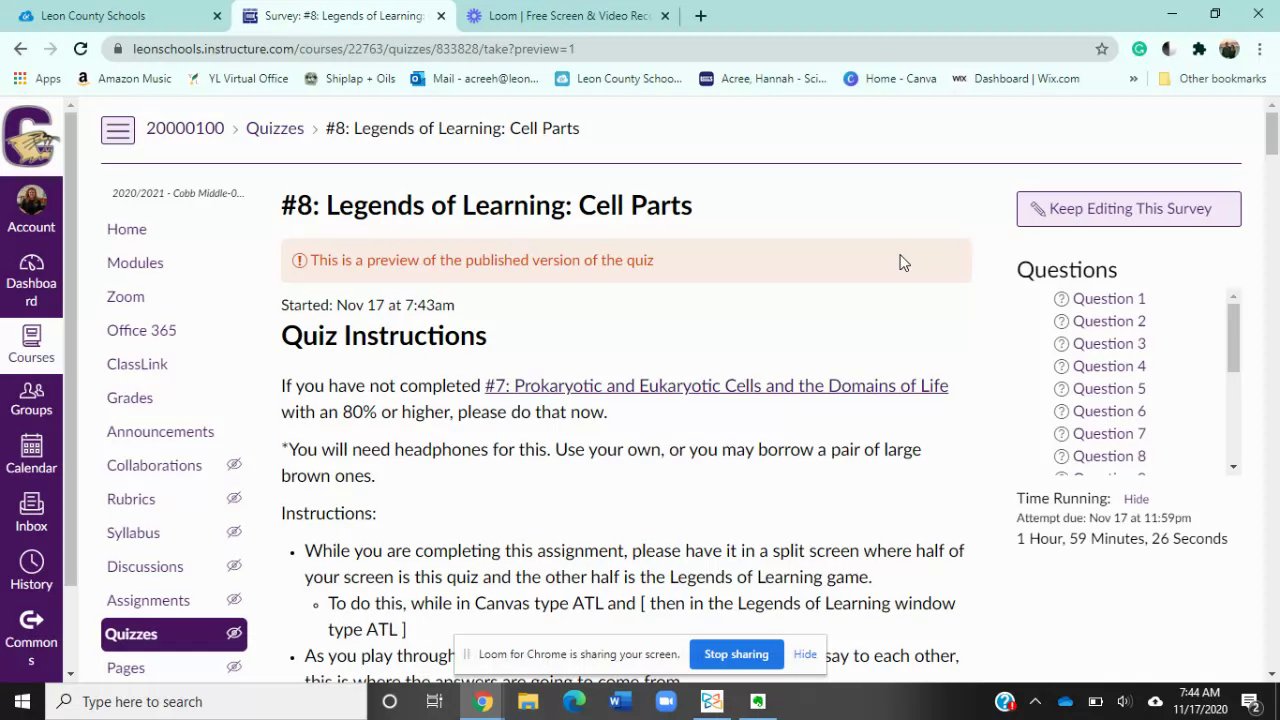Close the Loom browser tab
The width and height of the screenshot is (1280, 720).
coord(665,16)
